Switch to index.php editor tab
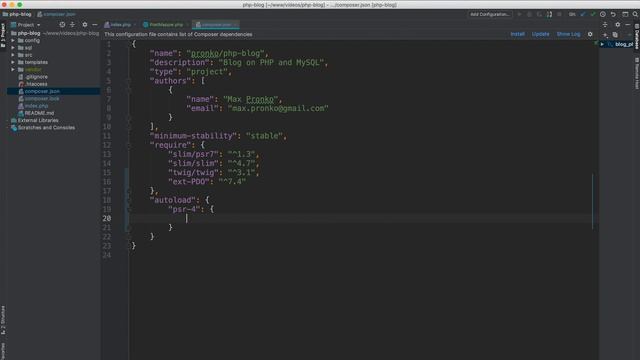This screenshot has height=360, width=640. [120, 24]
